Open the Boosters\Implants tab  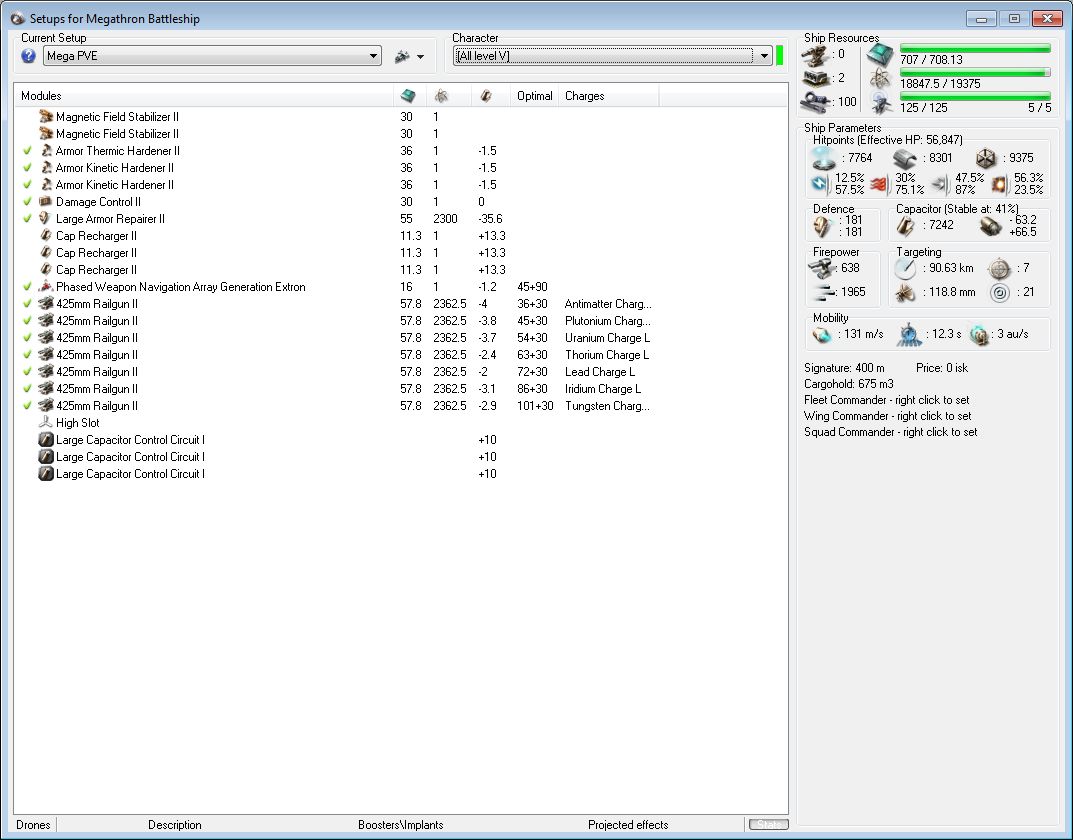(x=400, y=825)
